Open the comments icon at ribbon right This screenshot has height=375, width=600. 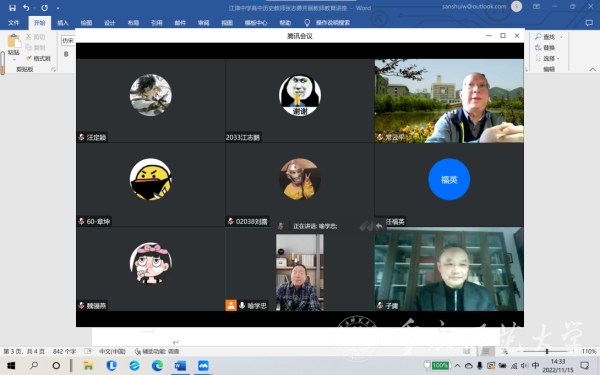pos(589,23)
